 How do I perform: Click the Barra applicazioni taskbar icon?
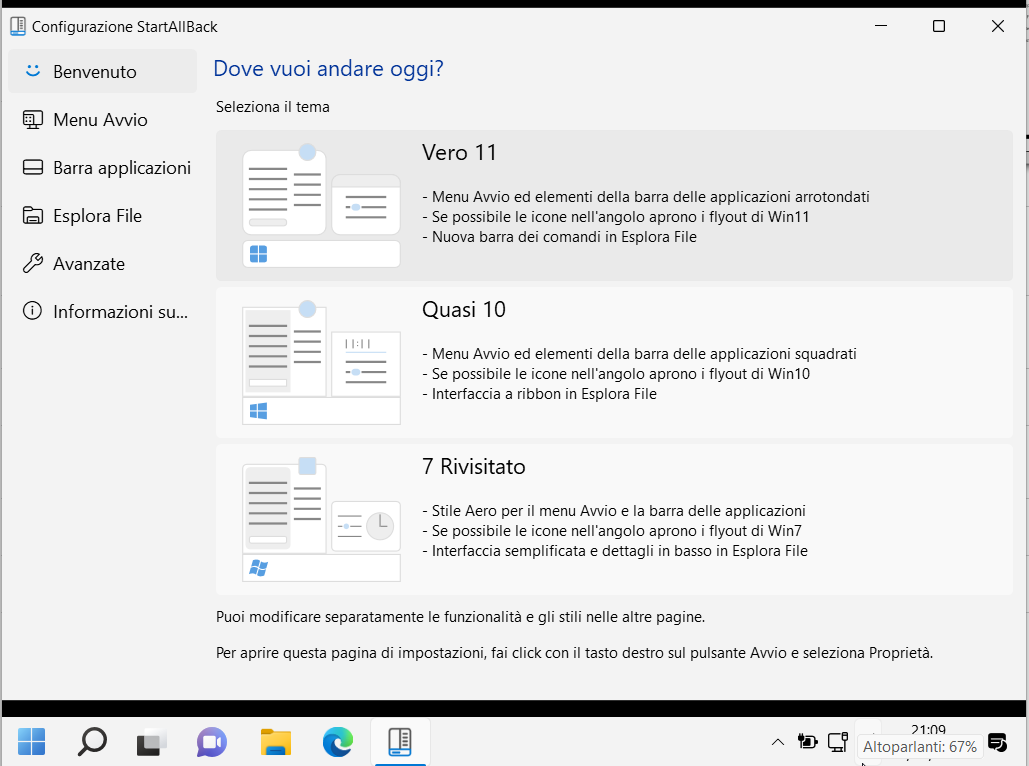coord(33,167)
